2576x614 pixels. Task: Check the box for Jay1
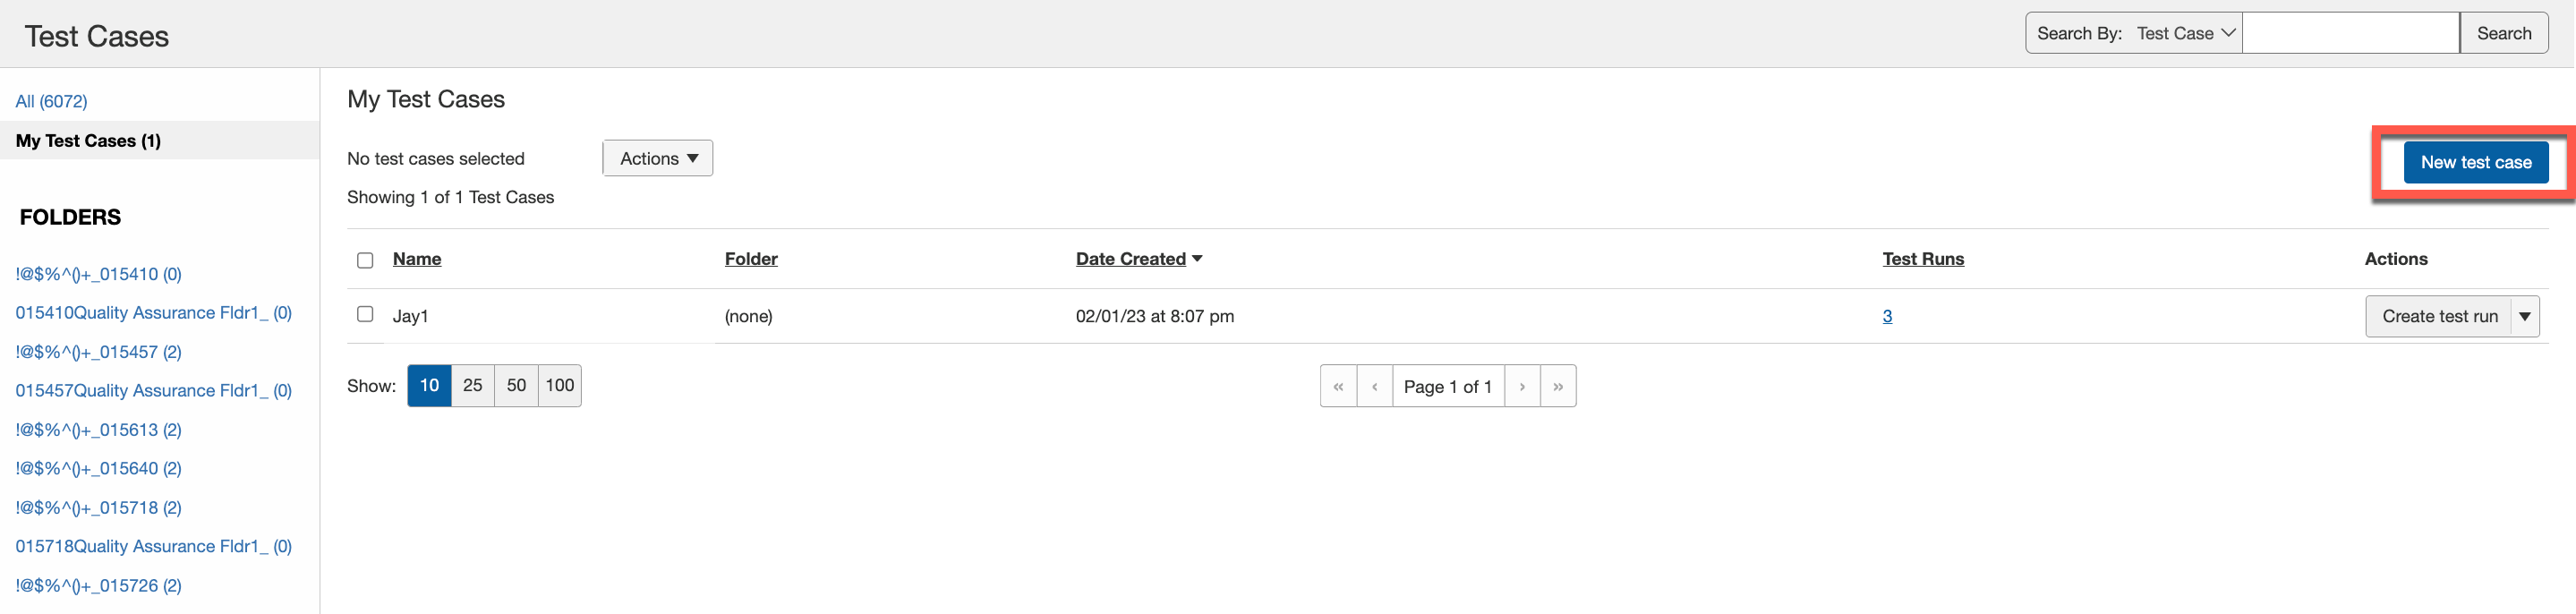coord(365,314)
